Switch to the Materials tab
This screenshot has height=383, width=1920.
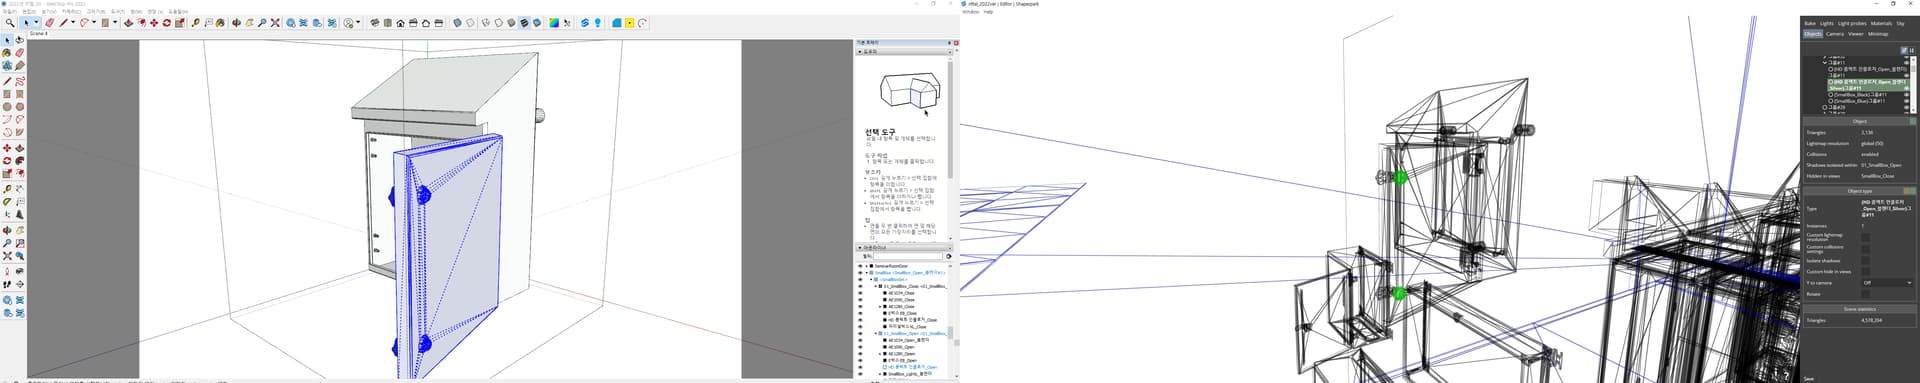pyautogui.click(x=1881, y=23)
